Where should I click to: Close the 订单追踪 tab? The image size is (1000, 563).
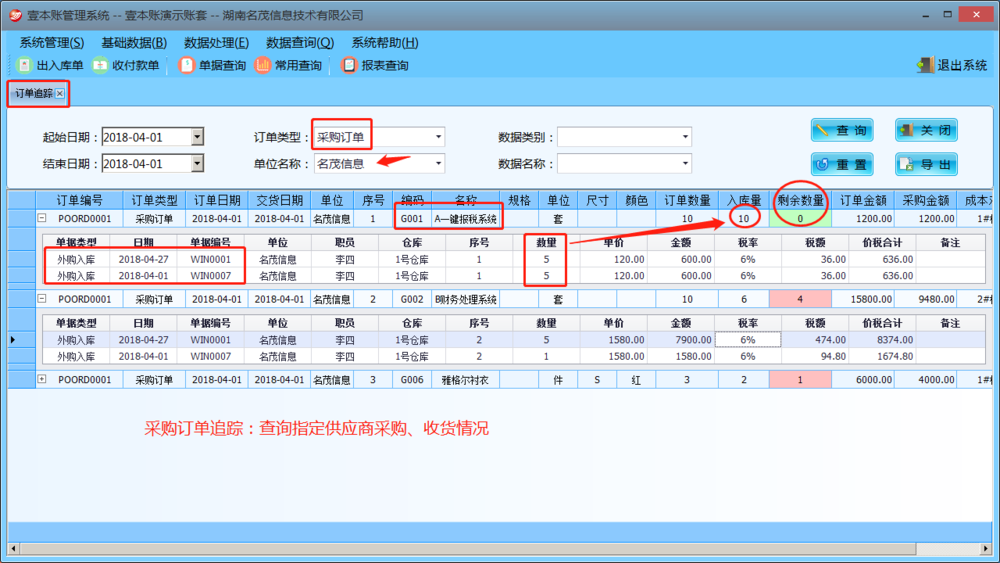[60, 94]
